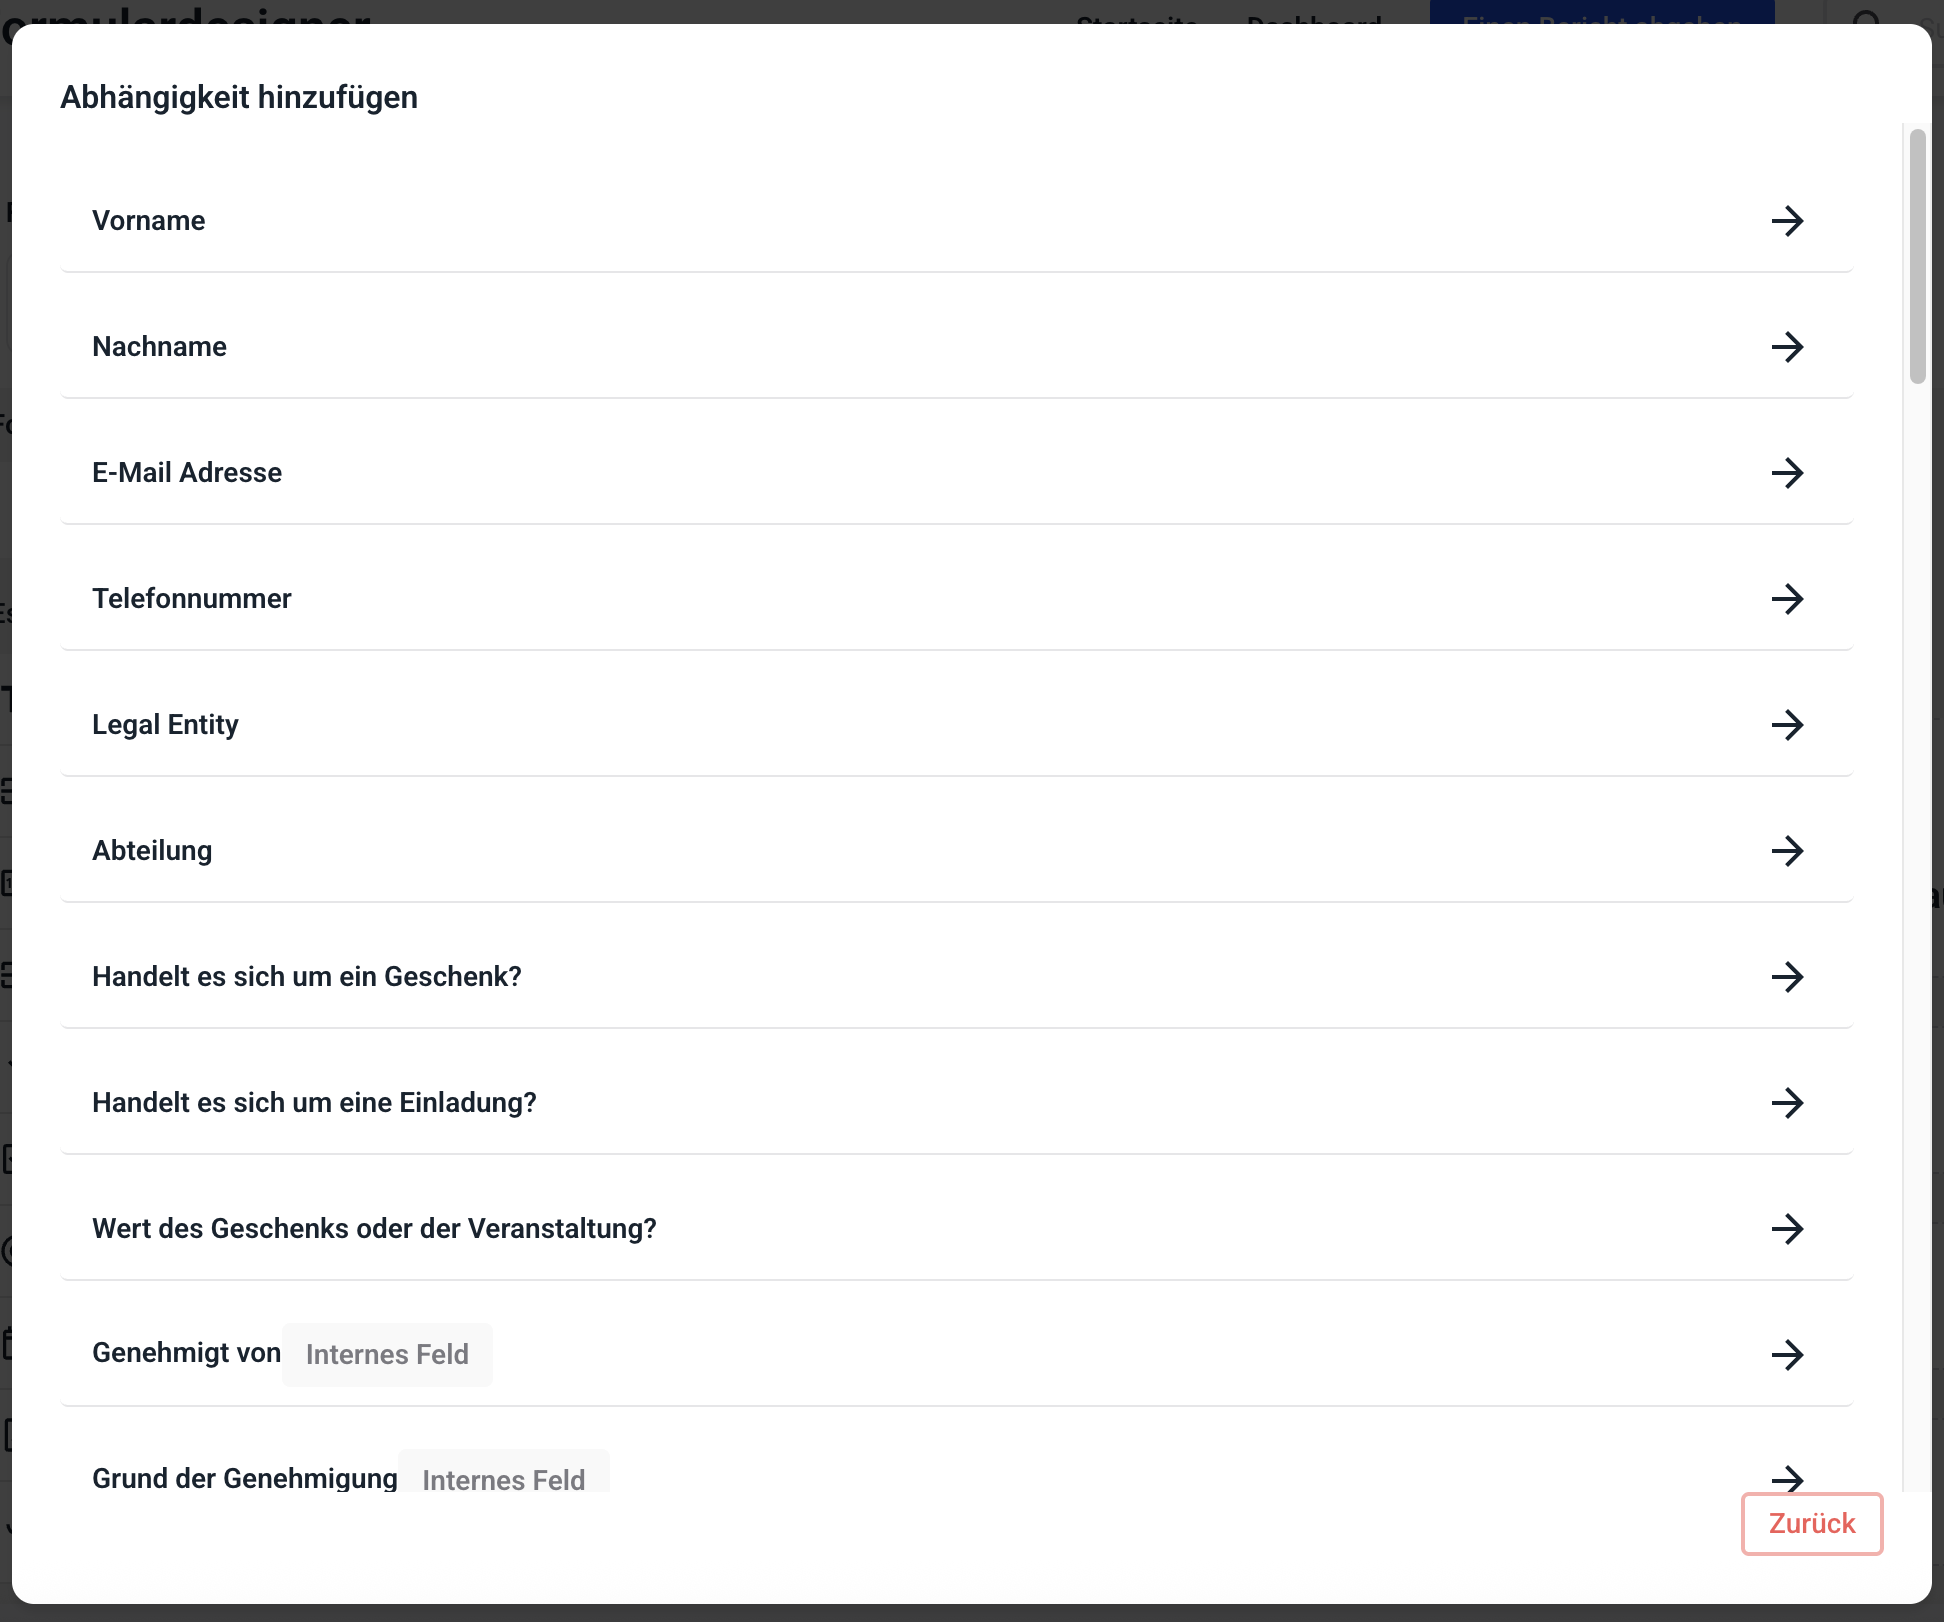Screen dimensions: 1944x1622
Task: Click the Abteilung row arrow icon
Action: (1787, 851)
